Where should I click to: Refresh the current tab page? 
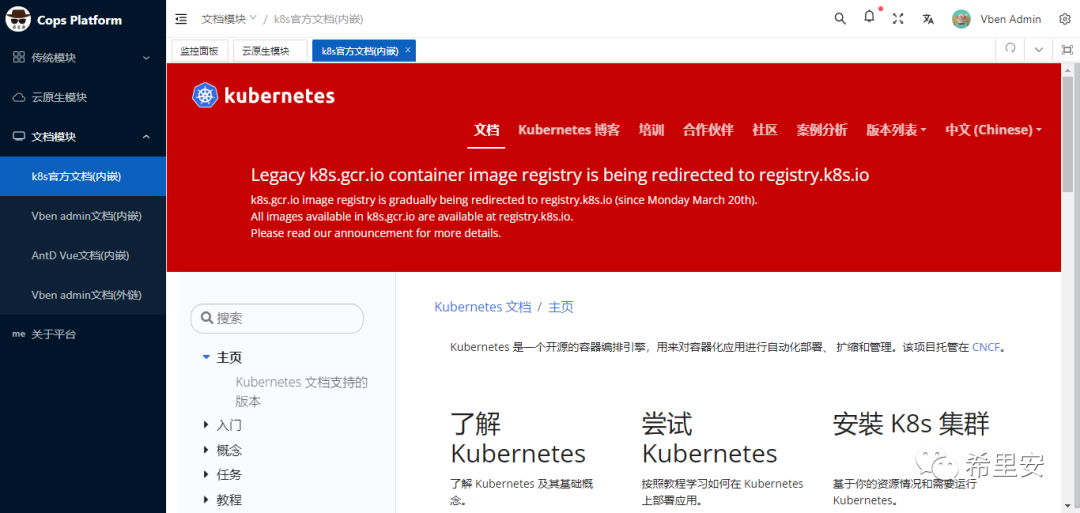pyautogui.click(x=1010, y=49)
